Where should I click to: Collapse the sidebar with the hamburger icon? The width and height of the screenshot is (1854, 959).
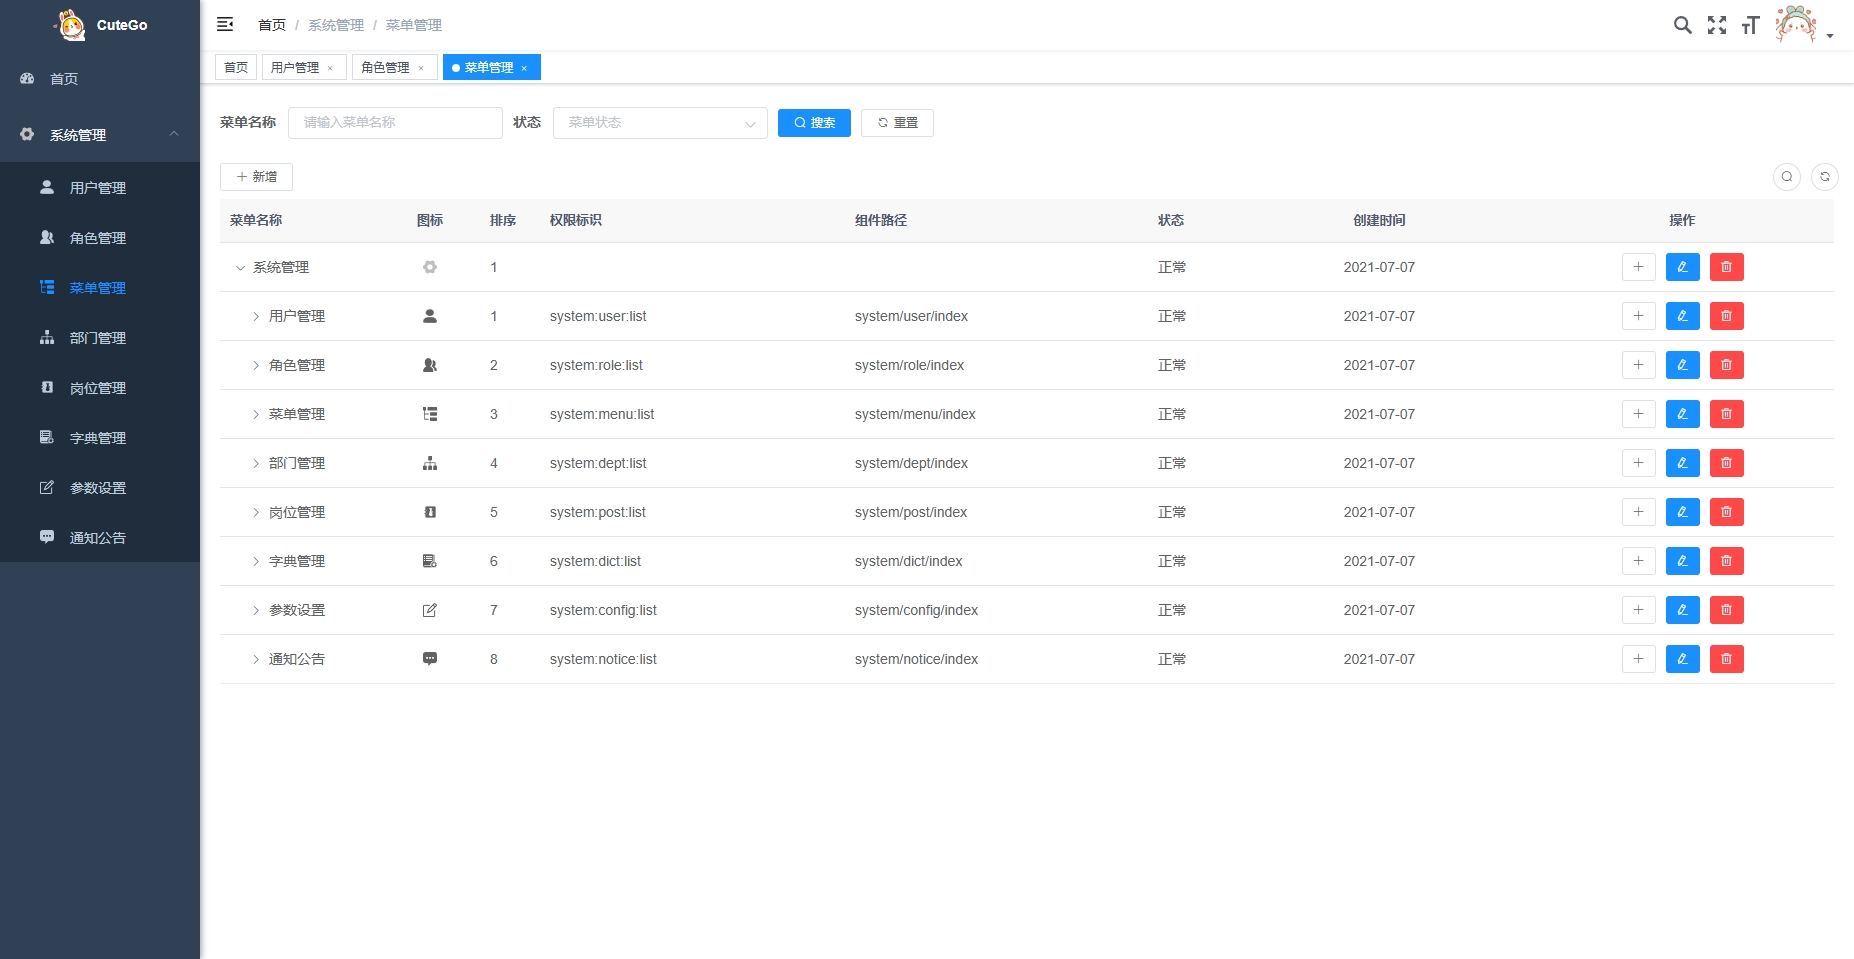[225, 24]
